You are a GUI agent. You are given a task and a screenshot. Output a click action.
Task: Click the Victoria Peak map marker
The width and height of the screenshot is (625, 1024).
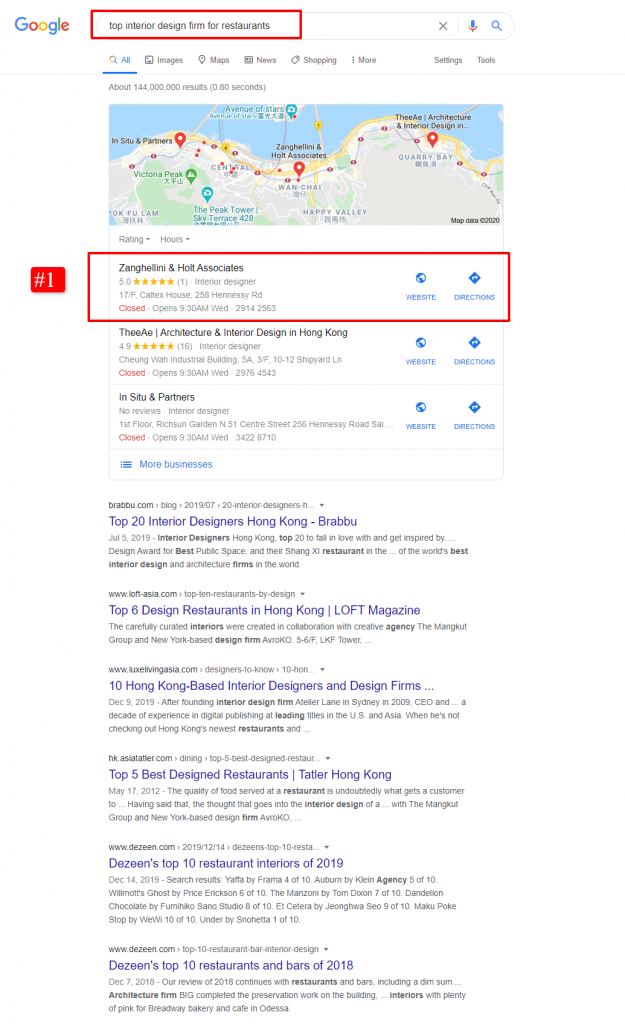(x=191, y=175)
